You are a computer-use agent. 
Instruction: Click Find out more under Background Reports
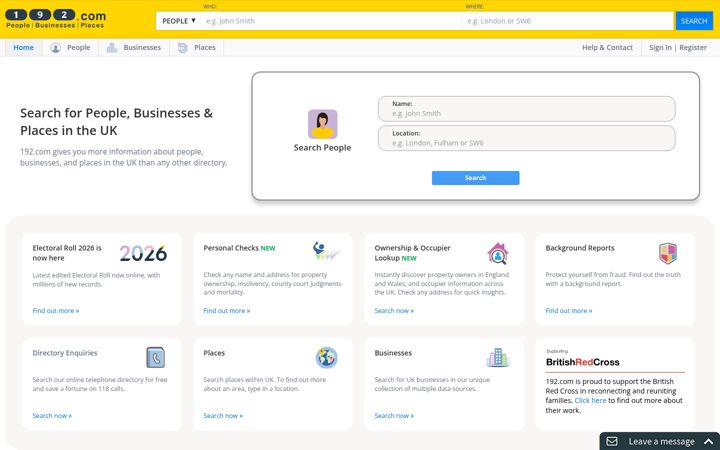pyautogui.click(x=568, y=311)
